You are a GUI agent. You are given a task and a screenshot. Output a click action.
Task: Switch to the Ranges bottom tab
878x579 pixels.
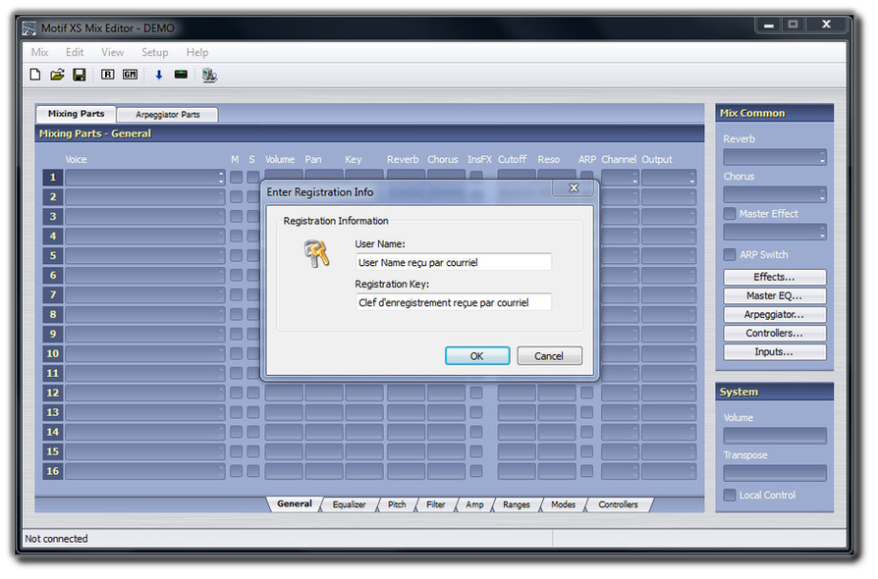516,505
